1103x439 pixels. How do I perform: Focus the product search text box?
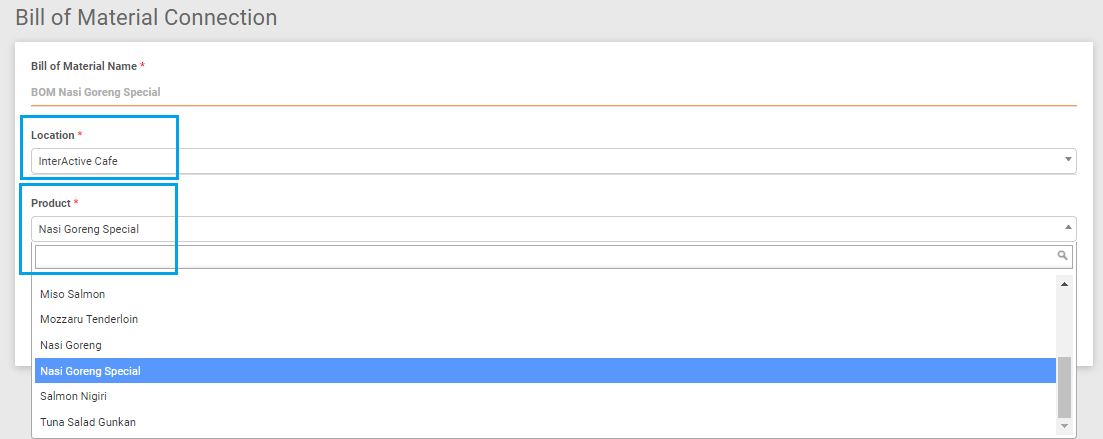pos(545,257)
